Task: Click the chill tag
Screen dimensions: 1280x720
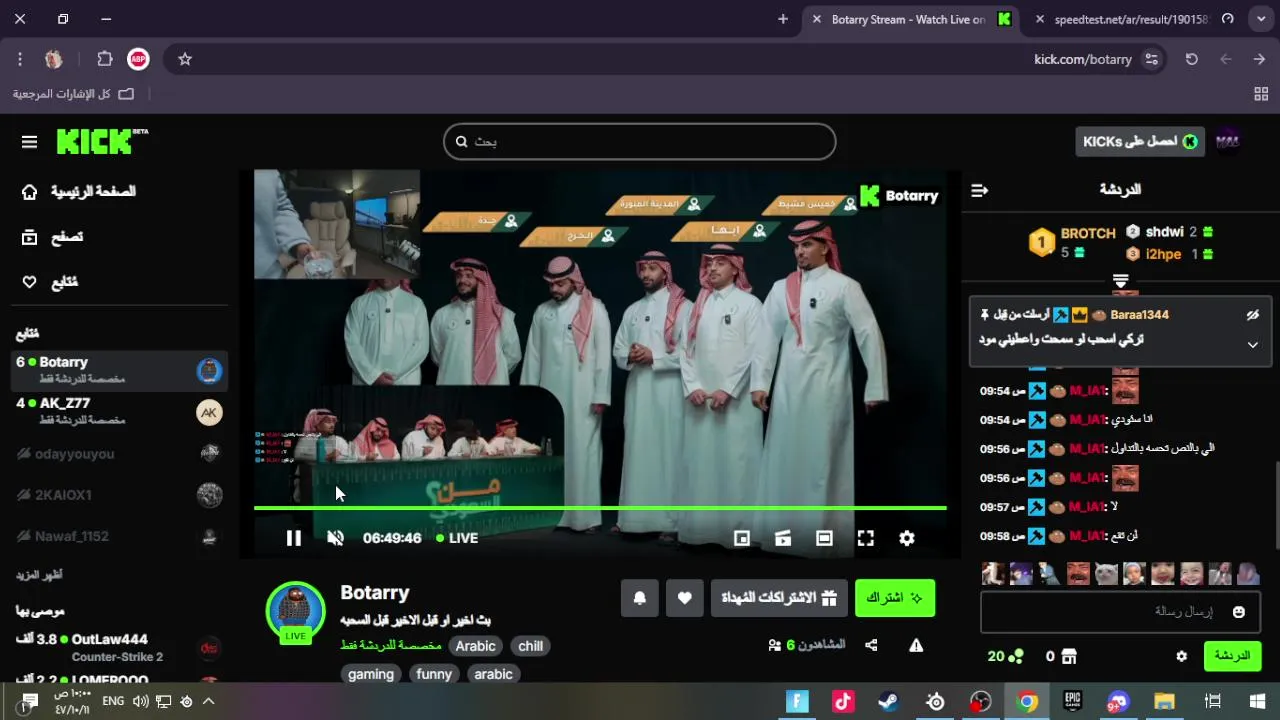Action: point(531,646)
